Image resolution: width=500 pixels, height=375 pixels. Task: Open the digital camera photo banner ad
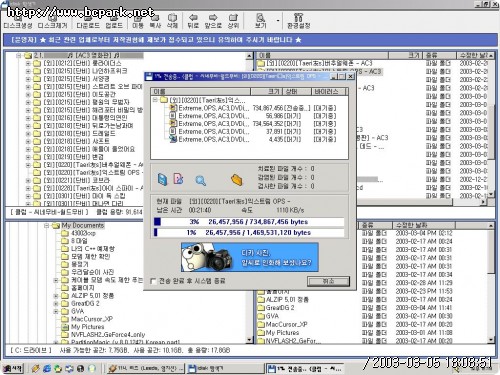click(x=250, y=257)
